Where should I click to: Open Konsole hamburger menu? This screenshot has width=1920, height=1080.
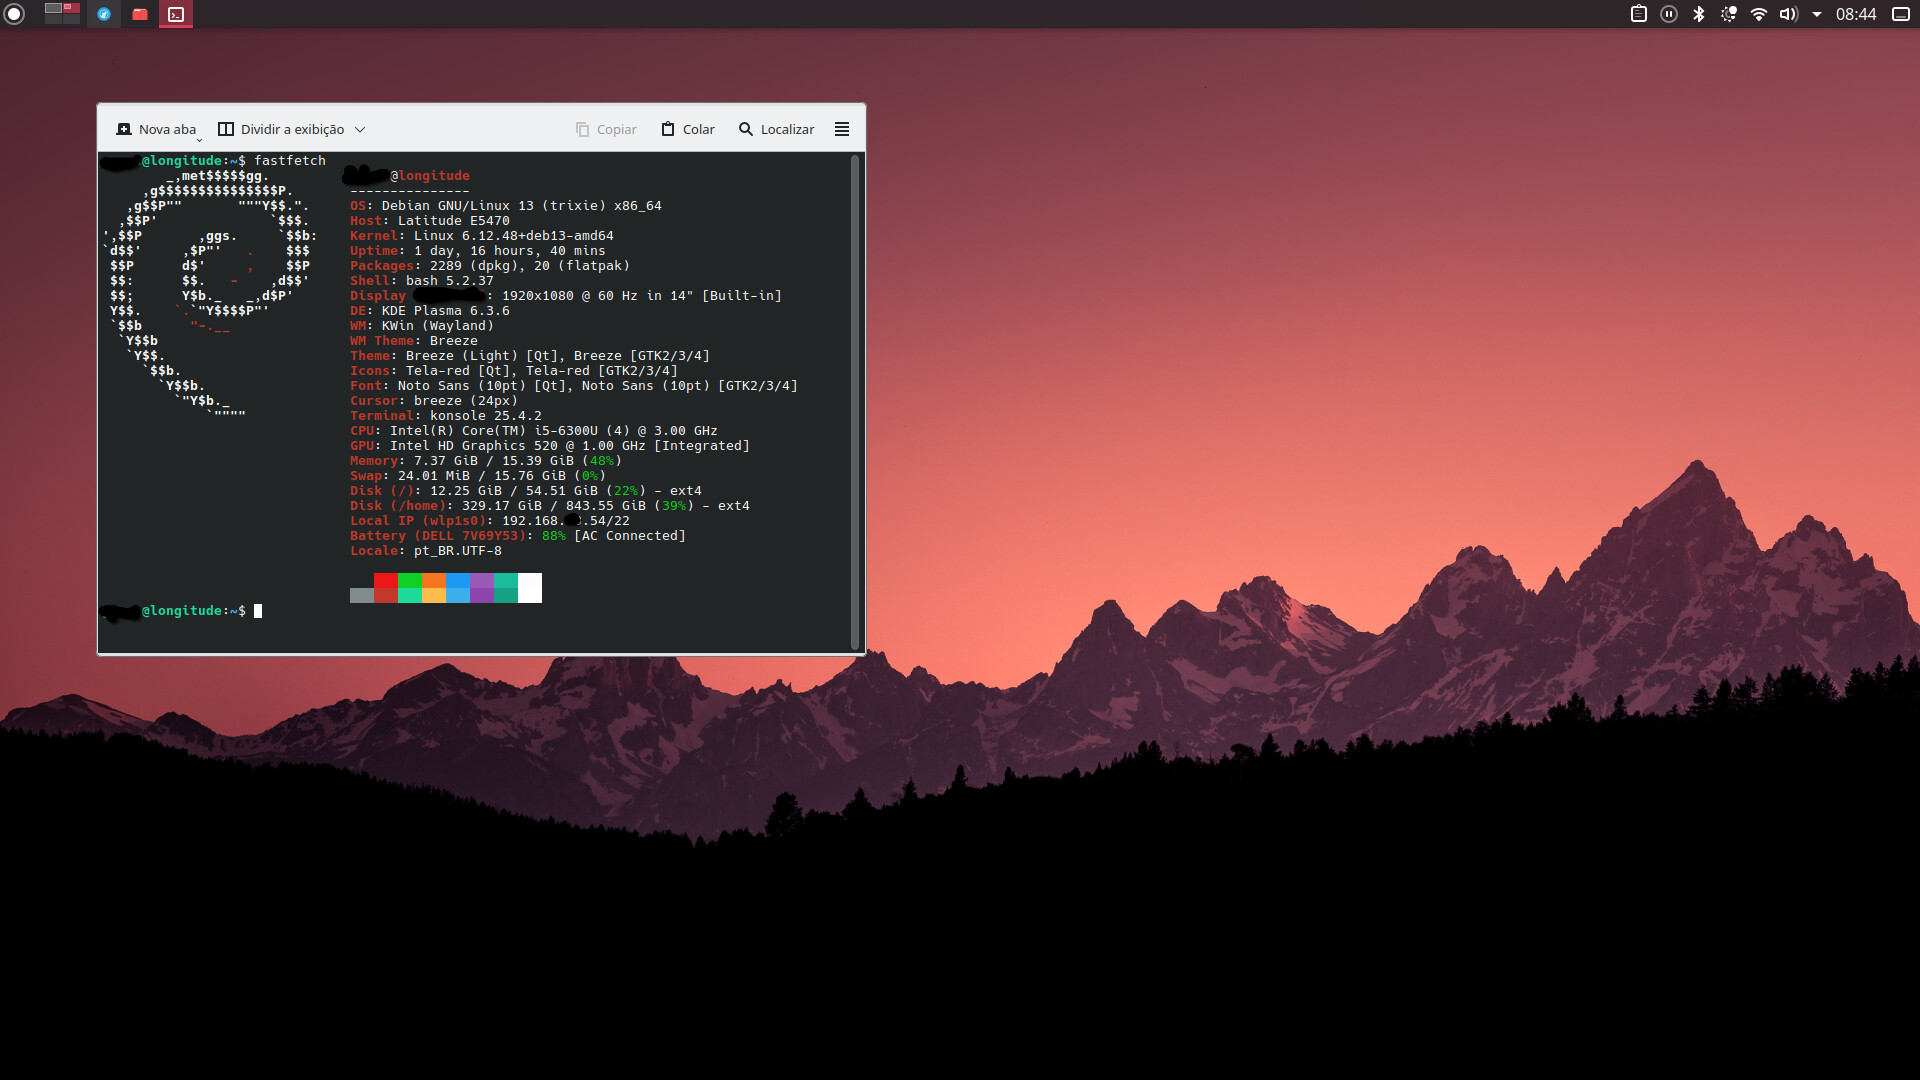pos(842,129)
